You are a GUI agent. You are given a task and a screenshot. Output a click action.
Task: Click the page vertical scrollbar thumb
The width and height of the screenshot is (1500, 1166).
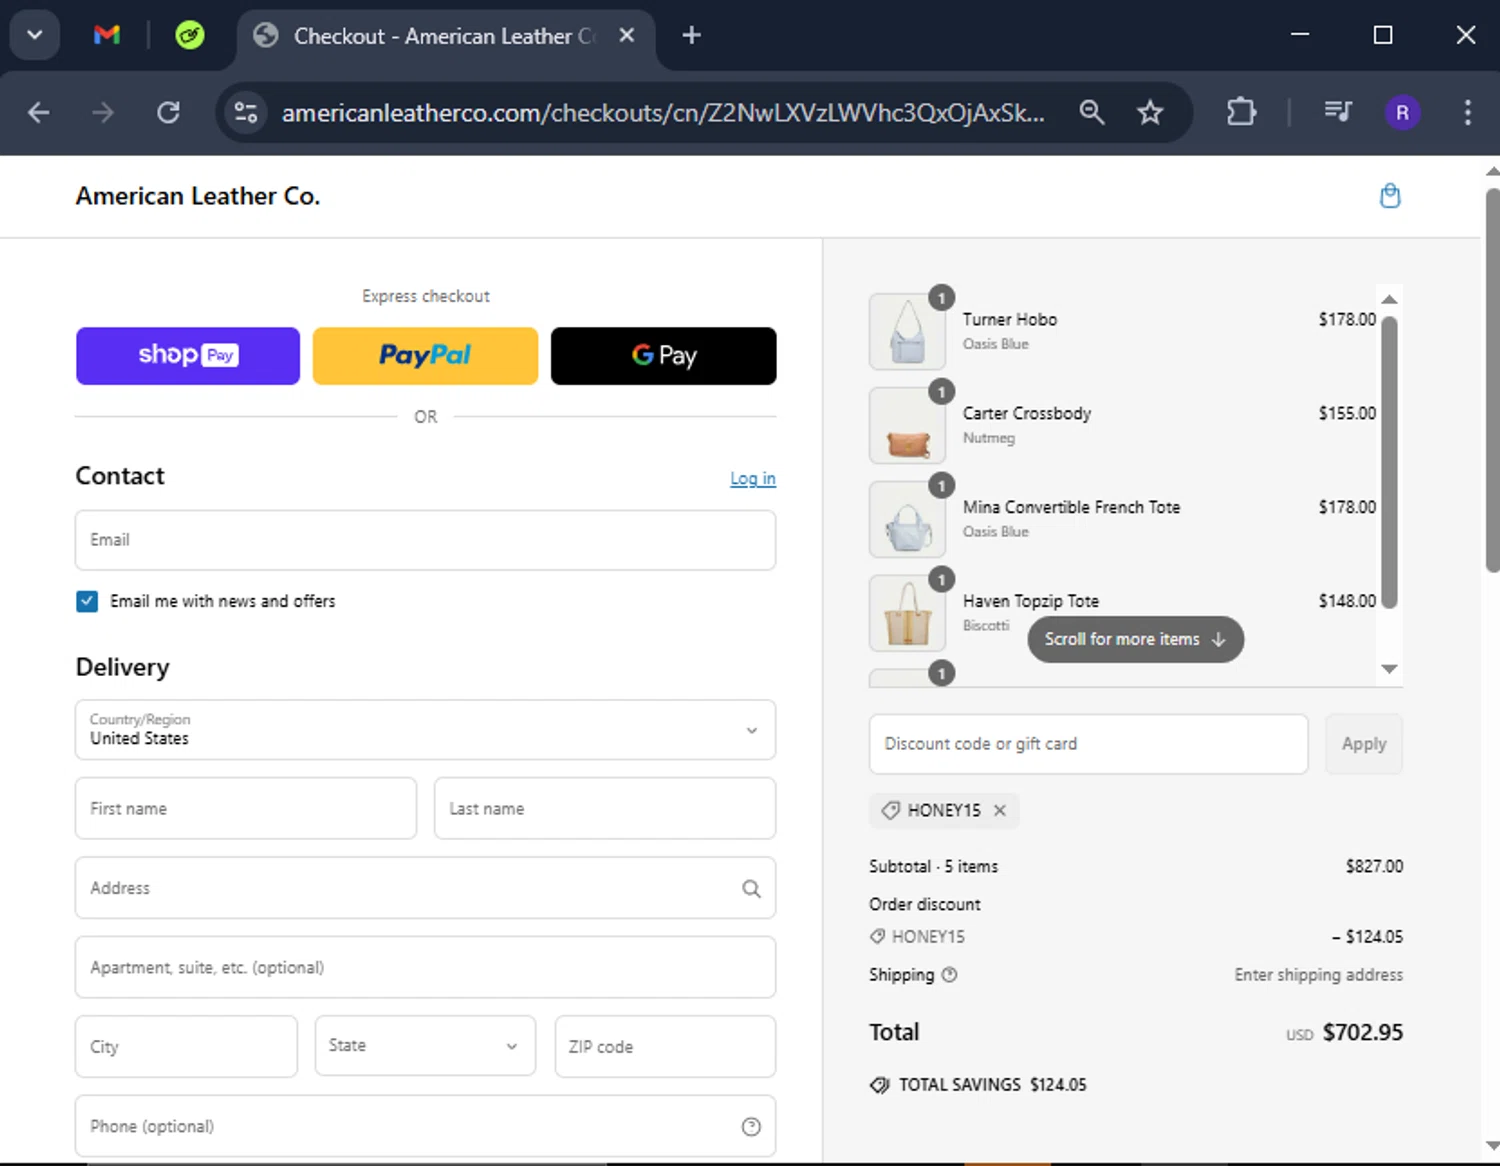click(x=1492, y=380)
